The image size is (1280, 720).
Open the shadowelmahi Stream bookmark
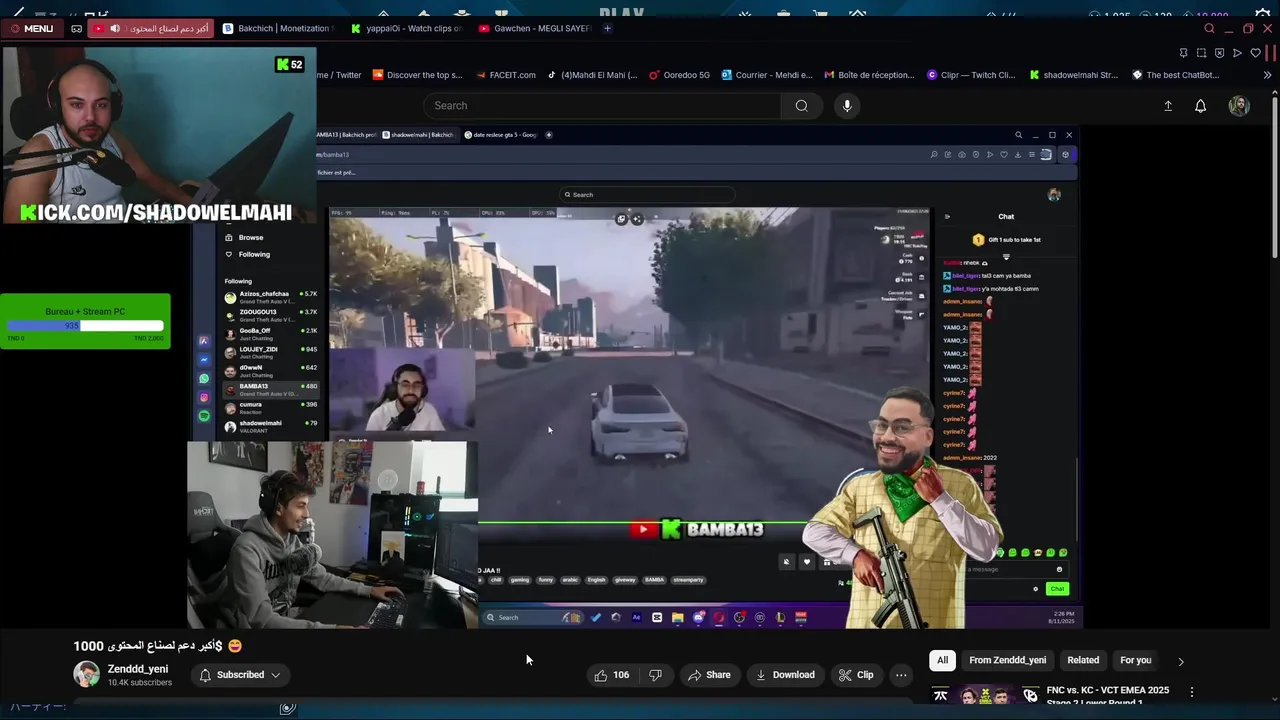pyautogui.click(x=1074, y=75)
